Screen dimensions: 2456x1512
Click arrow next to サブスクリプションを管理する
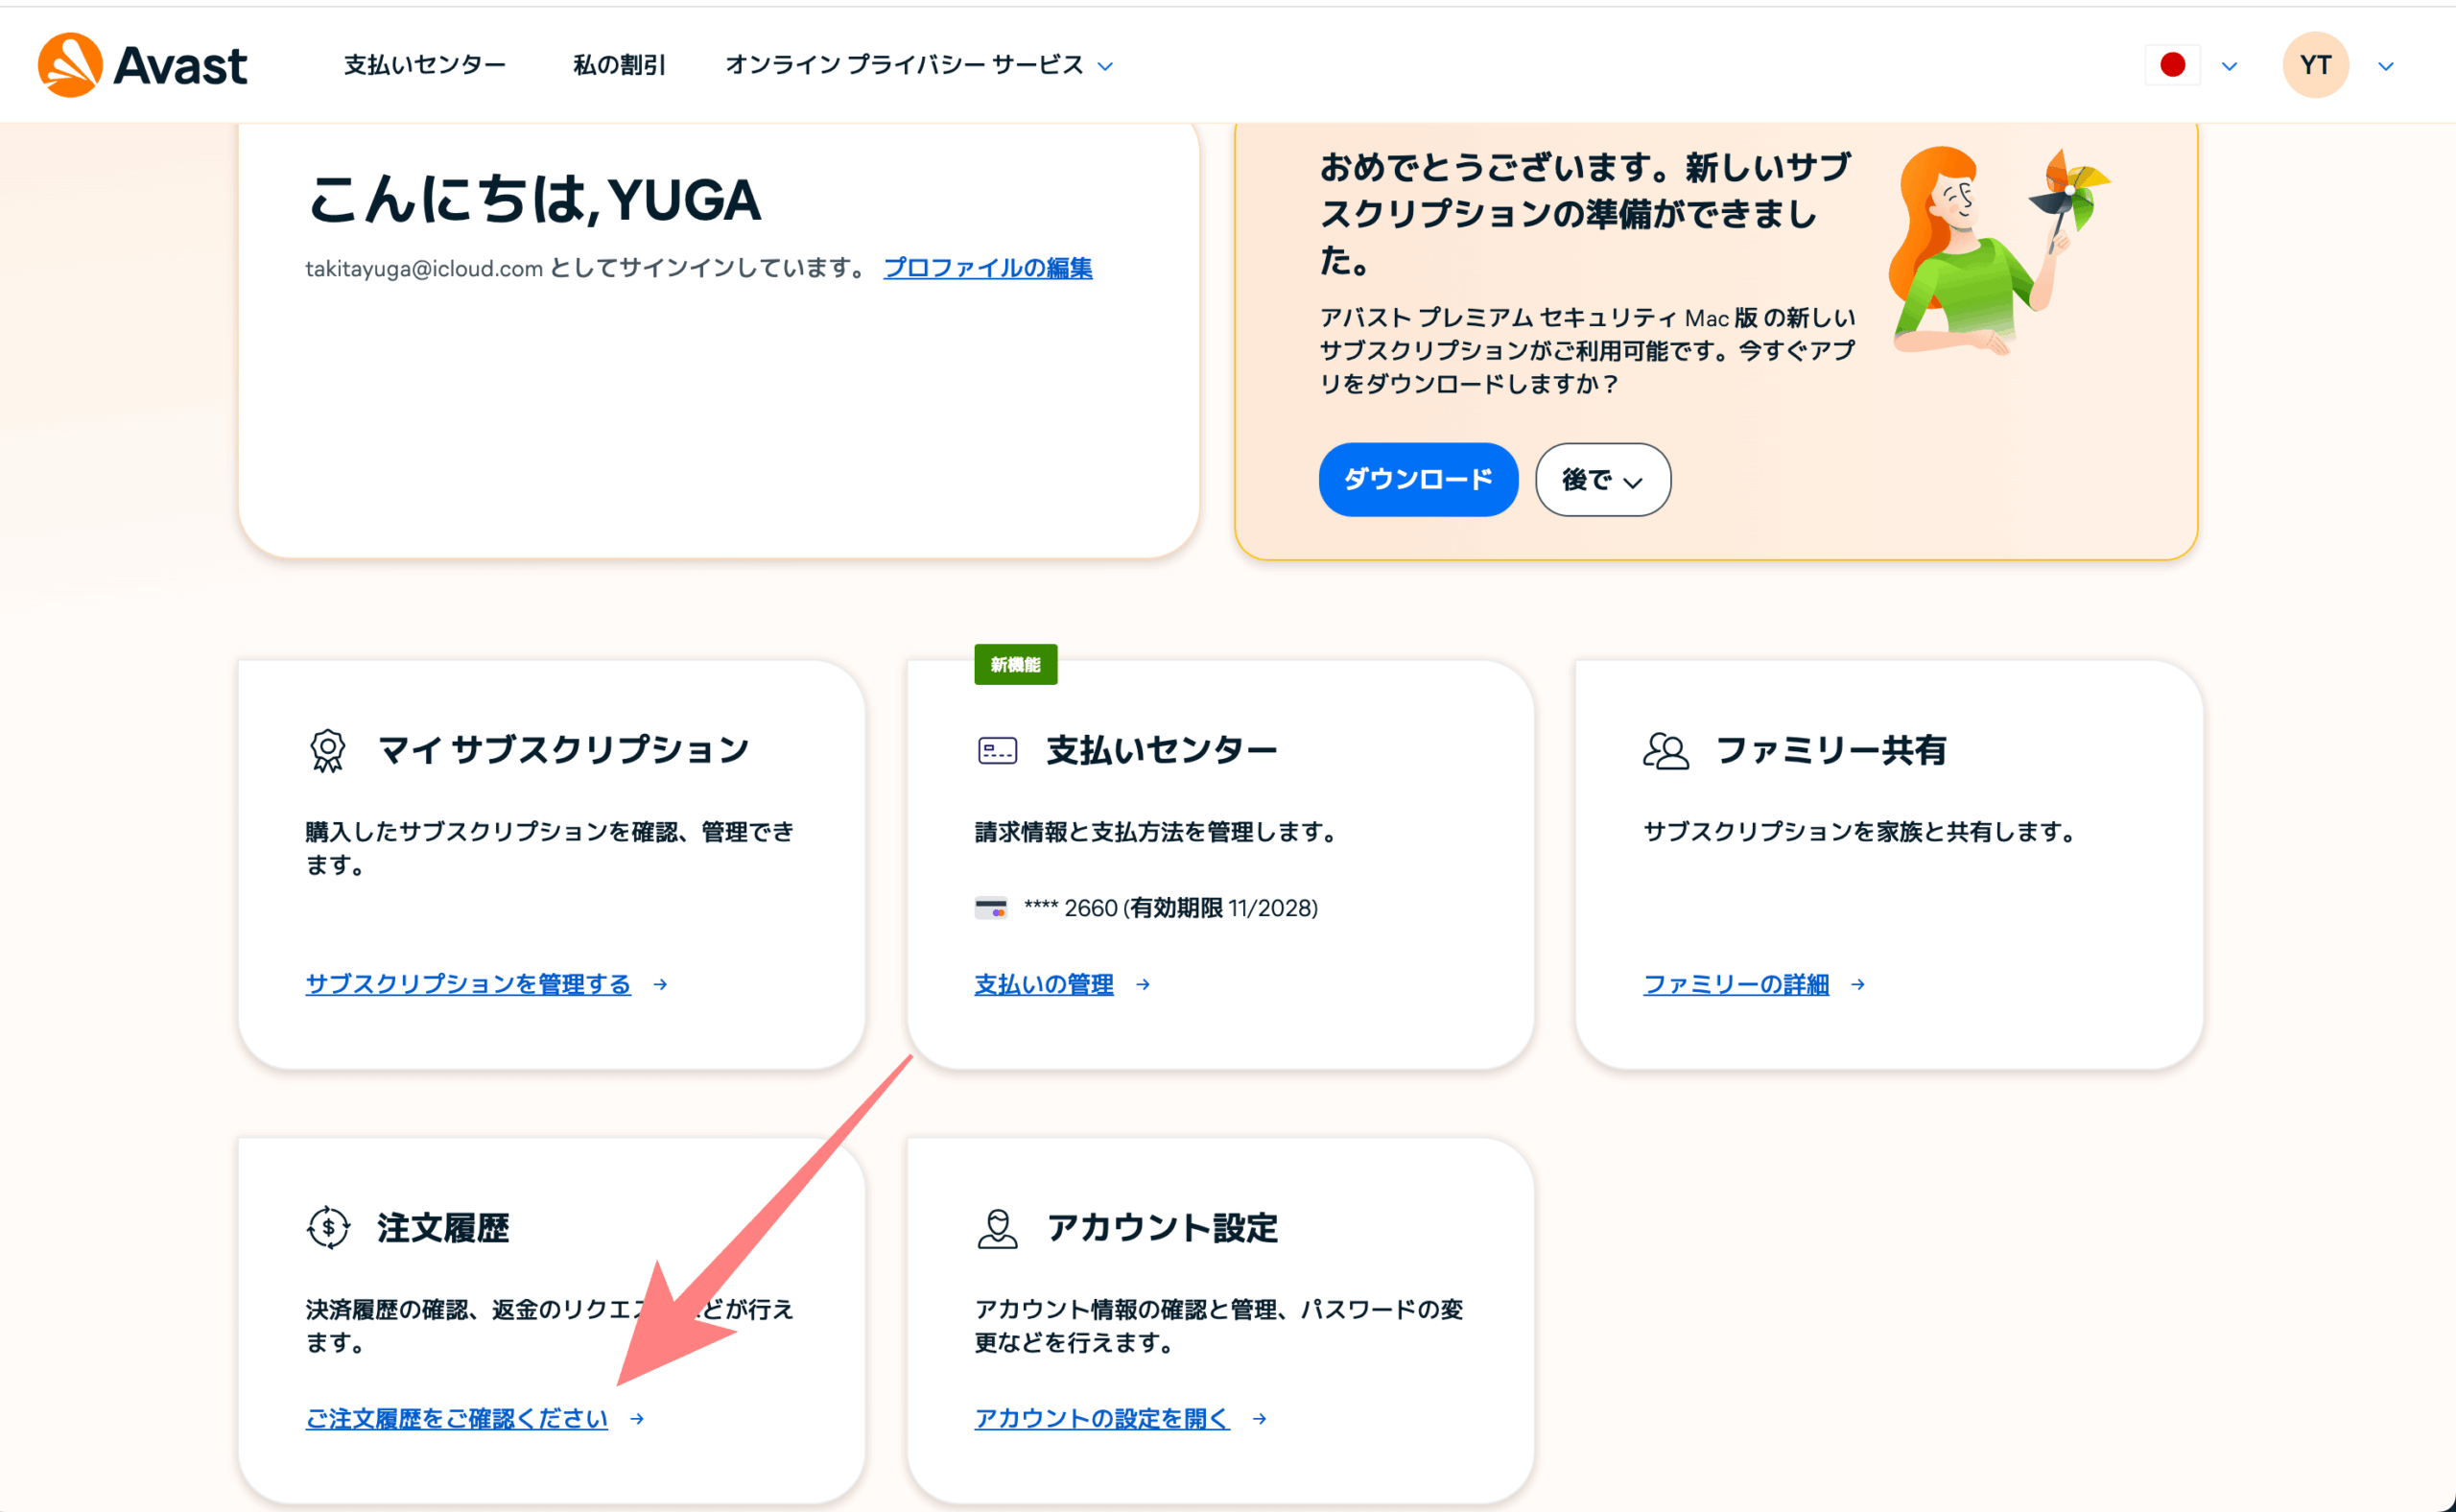(x=660, y=984)
